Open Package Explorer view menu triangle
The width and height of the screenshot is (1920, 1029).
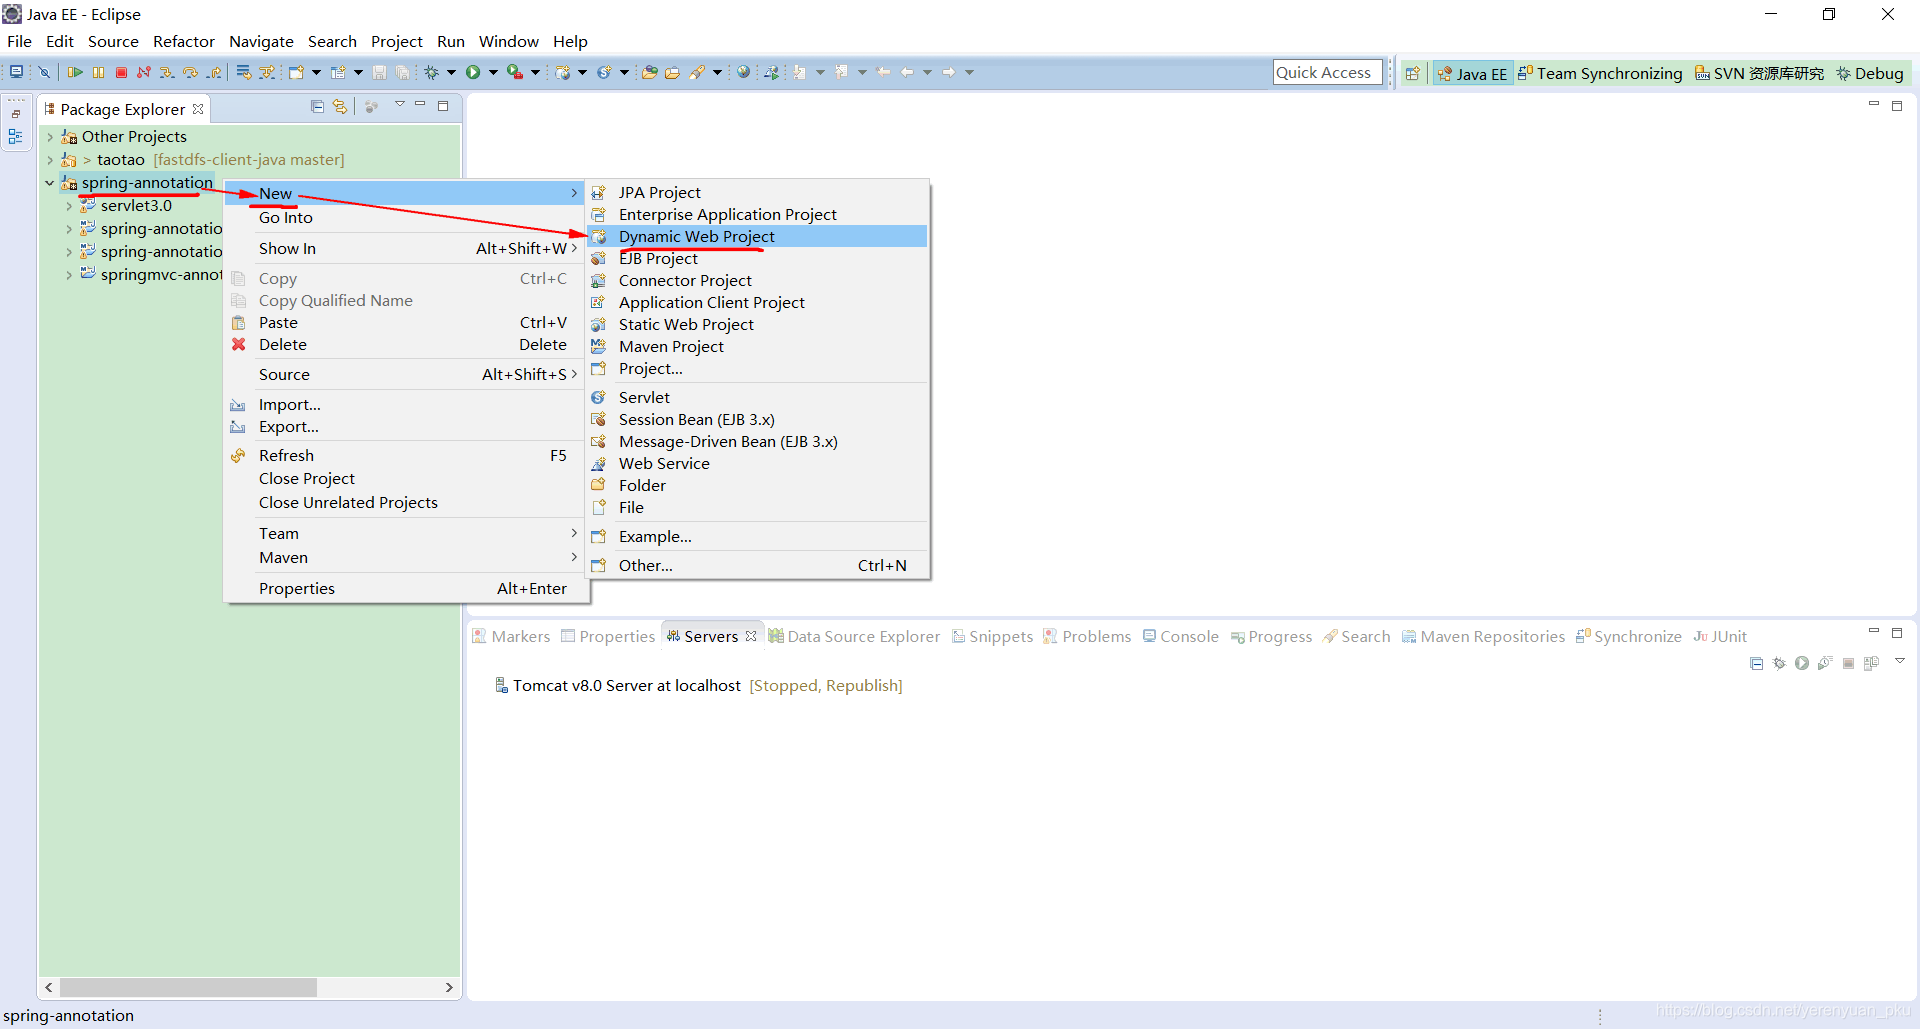click(399, 105)
